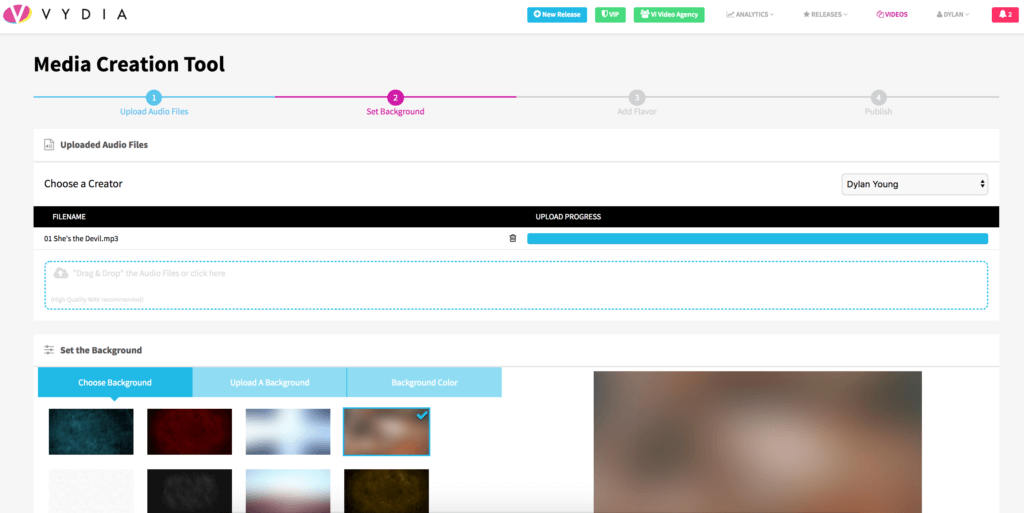Viewport: 1024px width, 513px height.
Task: Click the upload progress bar
Action: point(758,238)
